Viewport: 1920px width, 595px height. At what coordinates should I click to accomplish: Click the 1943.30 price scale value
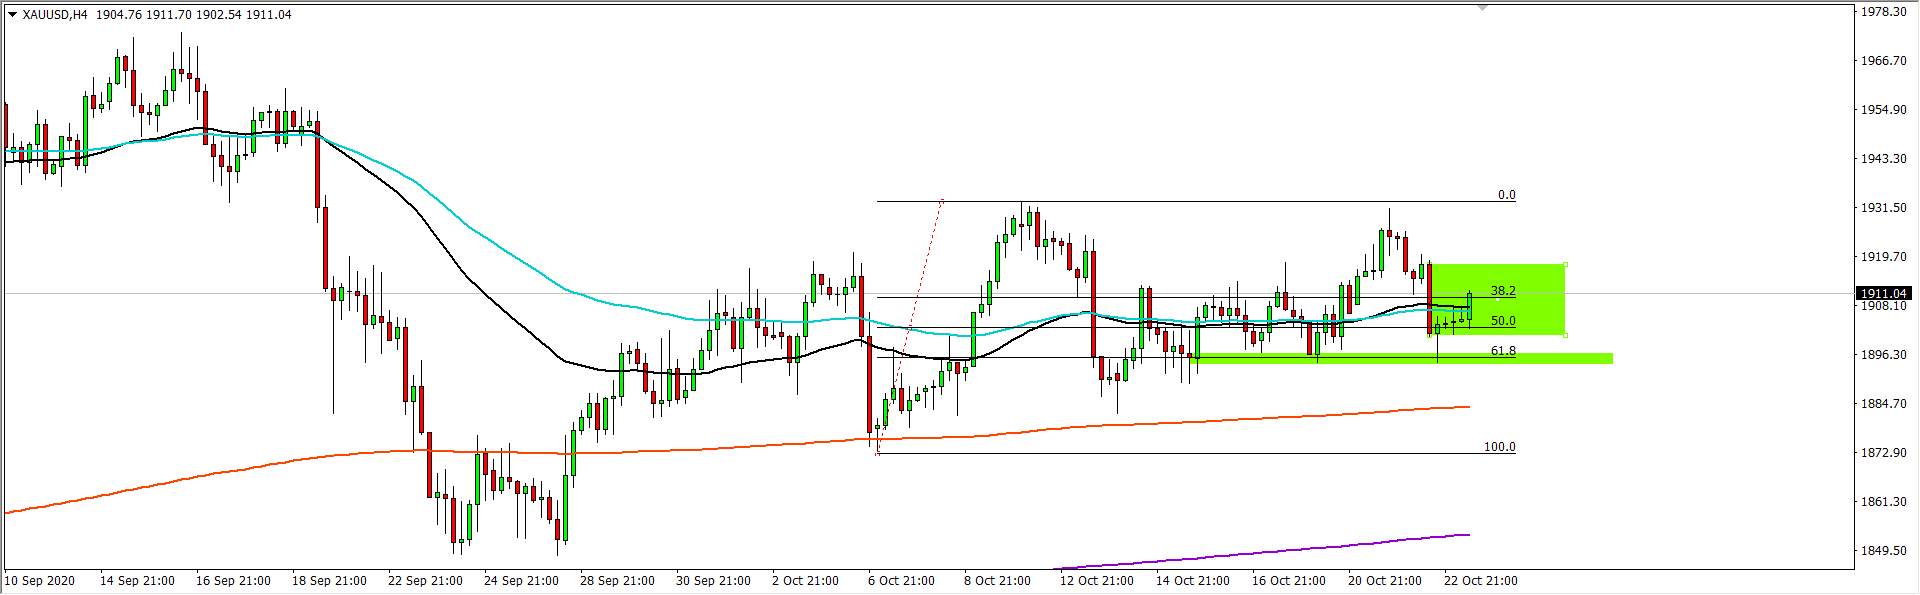(x=1884, y=159)
